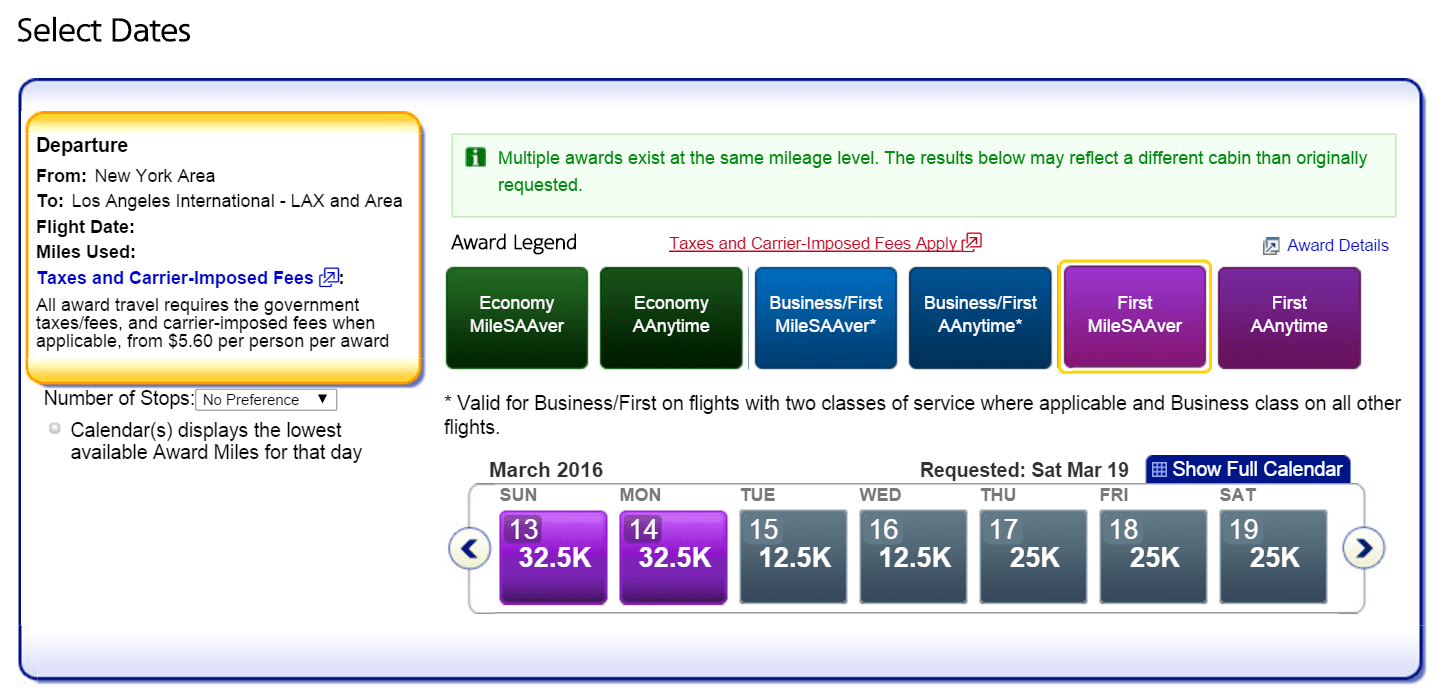Click 'Los Angeles International - LAX and Area' text

point(237,201)
